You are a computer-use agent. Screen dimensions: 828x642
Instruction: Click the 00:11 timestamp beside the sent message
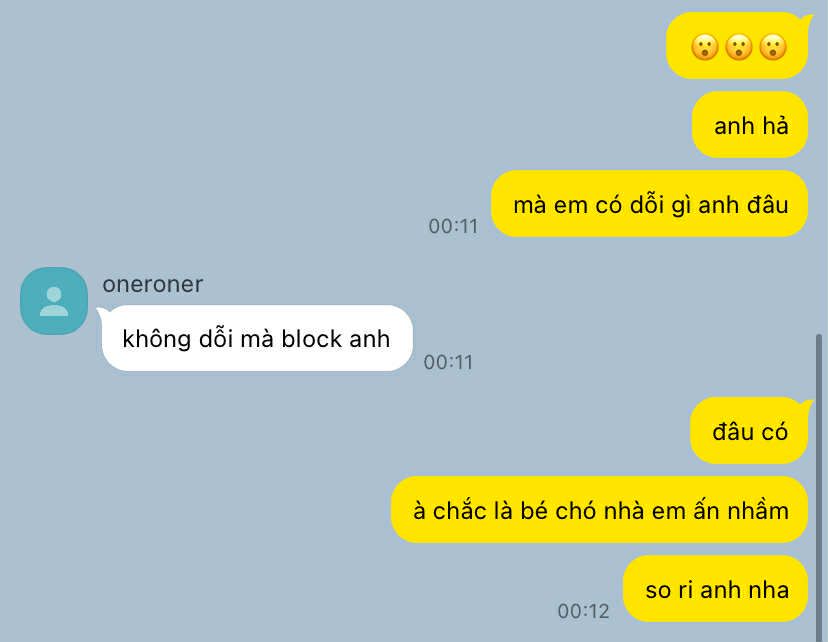(453, 226)
